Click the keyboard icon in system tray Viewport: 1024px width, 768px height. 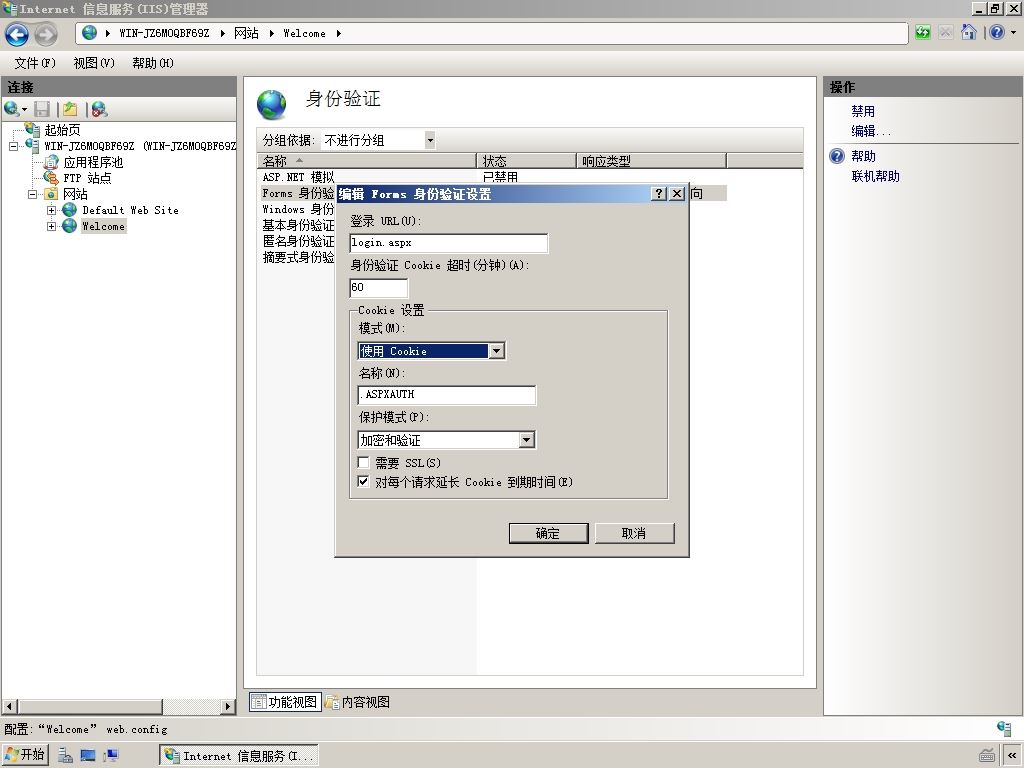pos(987,755)
